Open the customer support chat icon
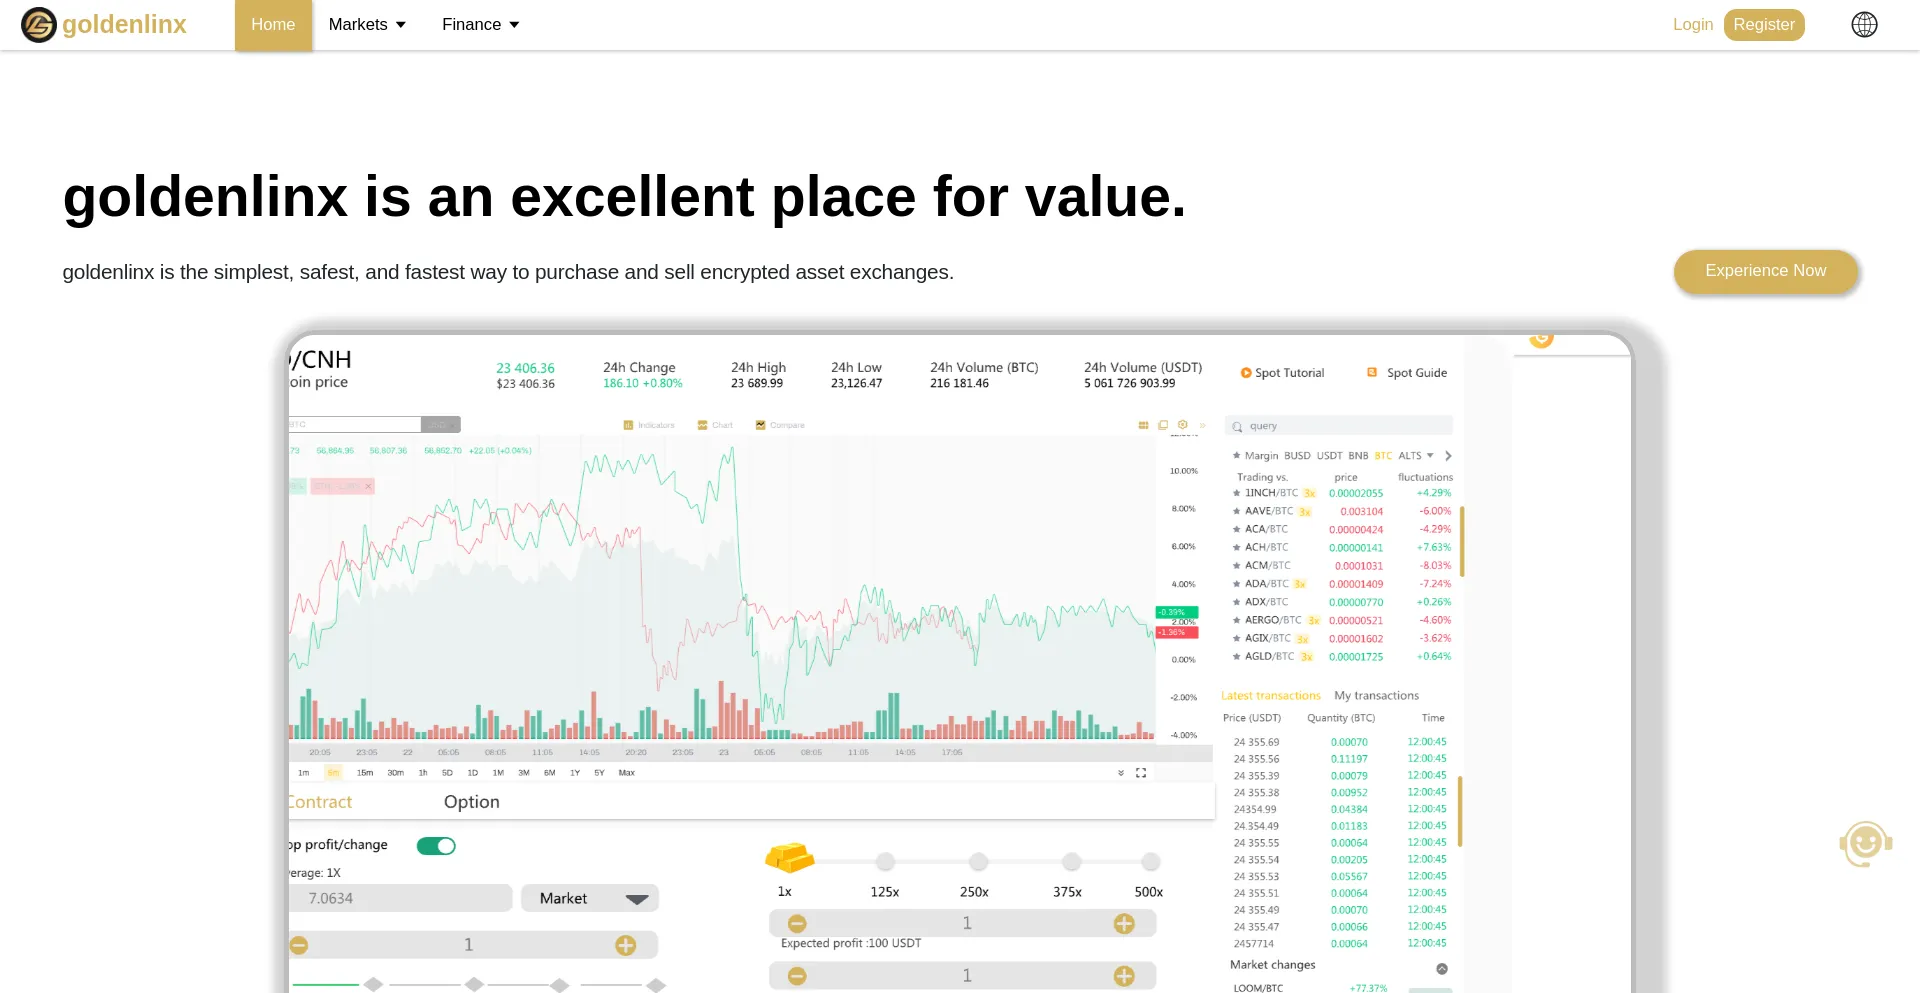The width and height of the screenshot is (1920, 993). pos(1865,845)
